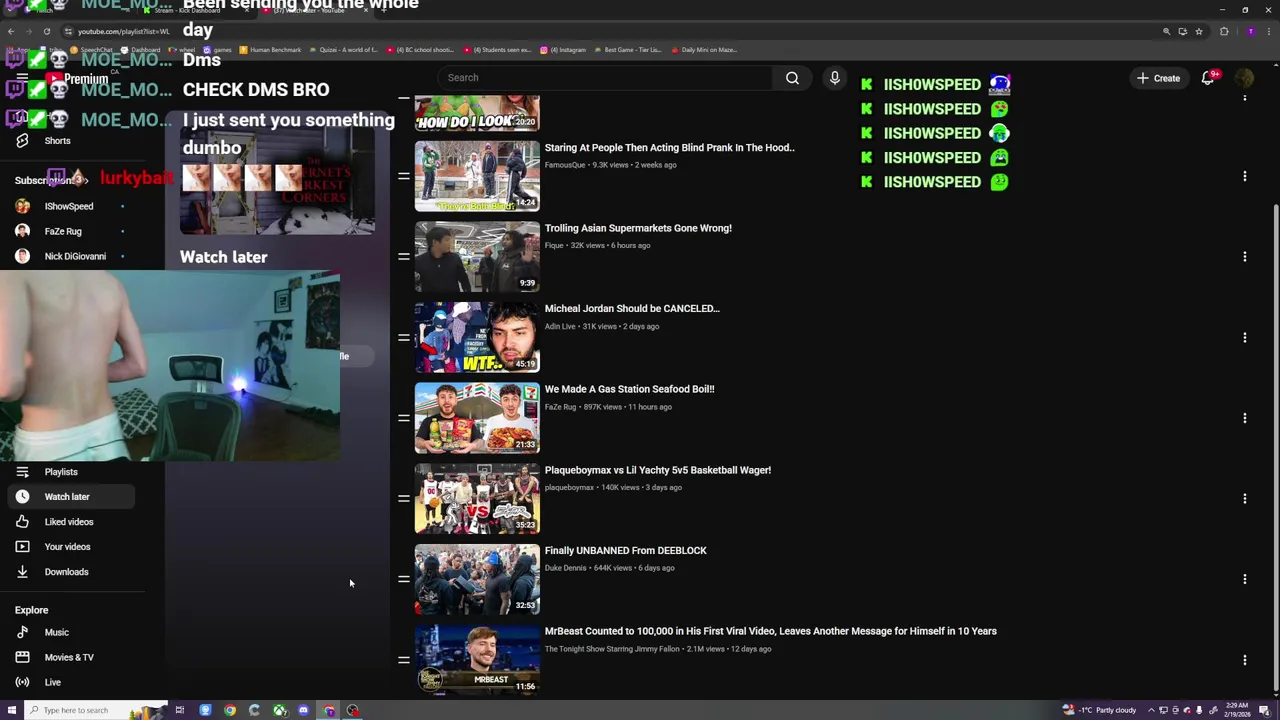Open the Daily Mini on Maze bookmark
This screenshot has width=1280, height=720.
click(705, 50)
